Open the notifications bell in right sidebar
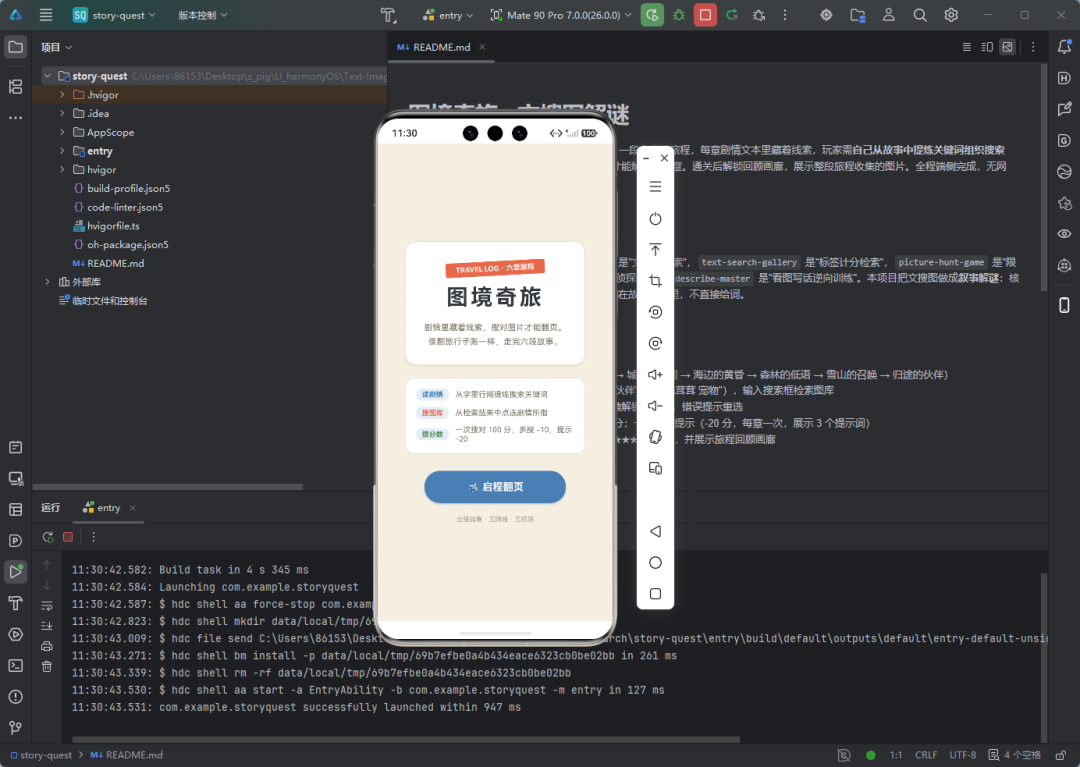This screenshot has width=1080, height=767. coord(1064,47)
